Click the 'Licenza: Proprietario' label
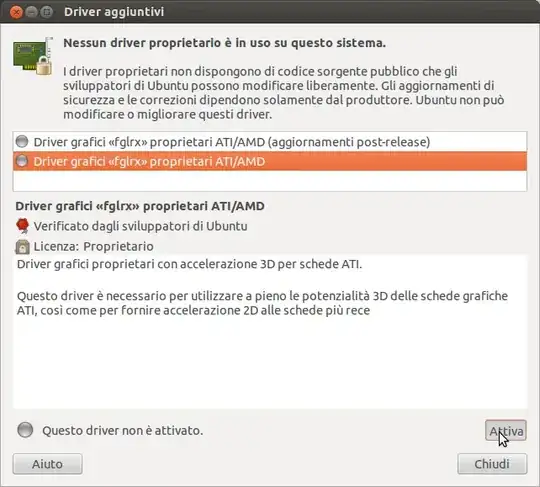The image size is (540, 487). coord(93,247)
